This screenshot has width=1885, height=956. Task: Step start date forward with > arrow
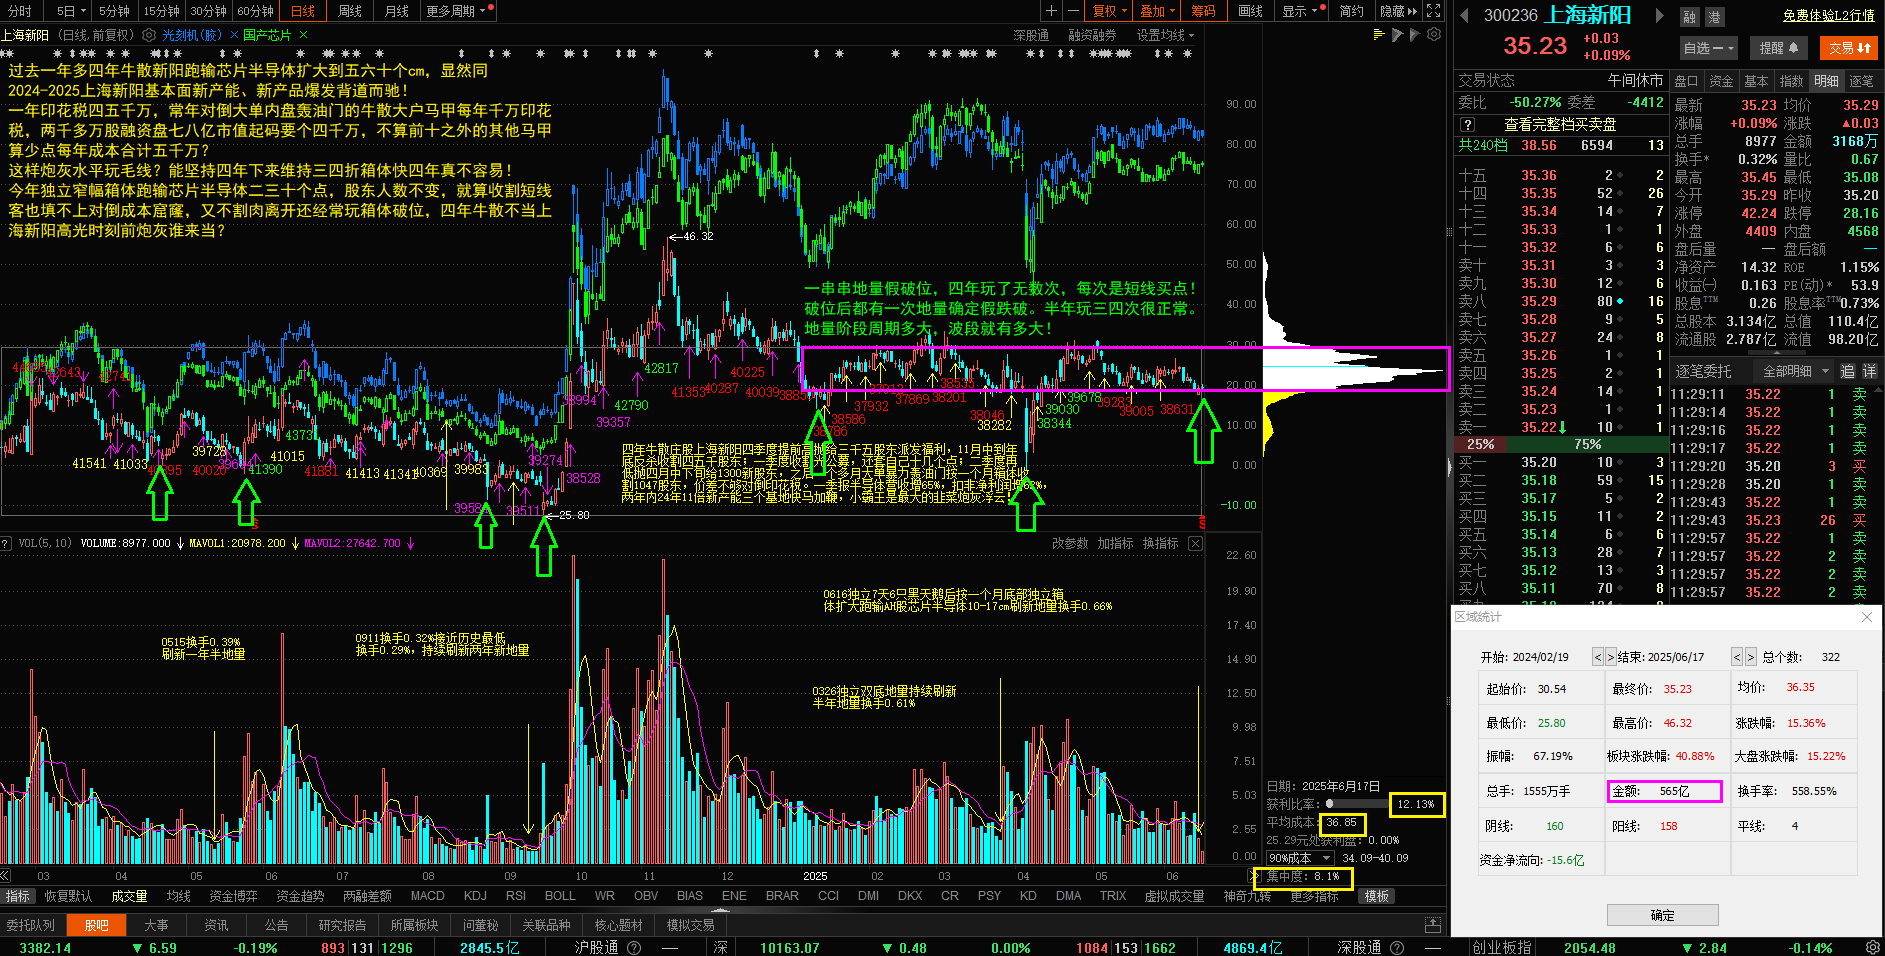(x=1610, y=657)
